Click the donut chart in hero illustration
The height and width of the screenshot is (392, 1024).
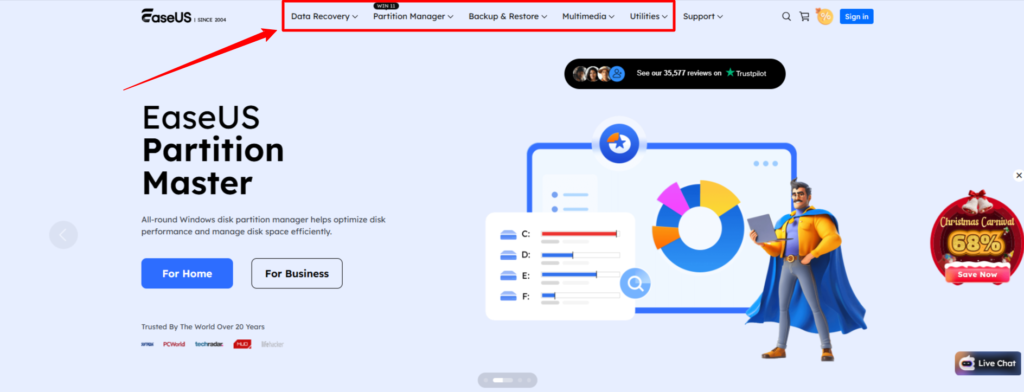point(698,227)
